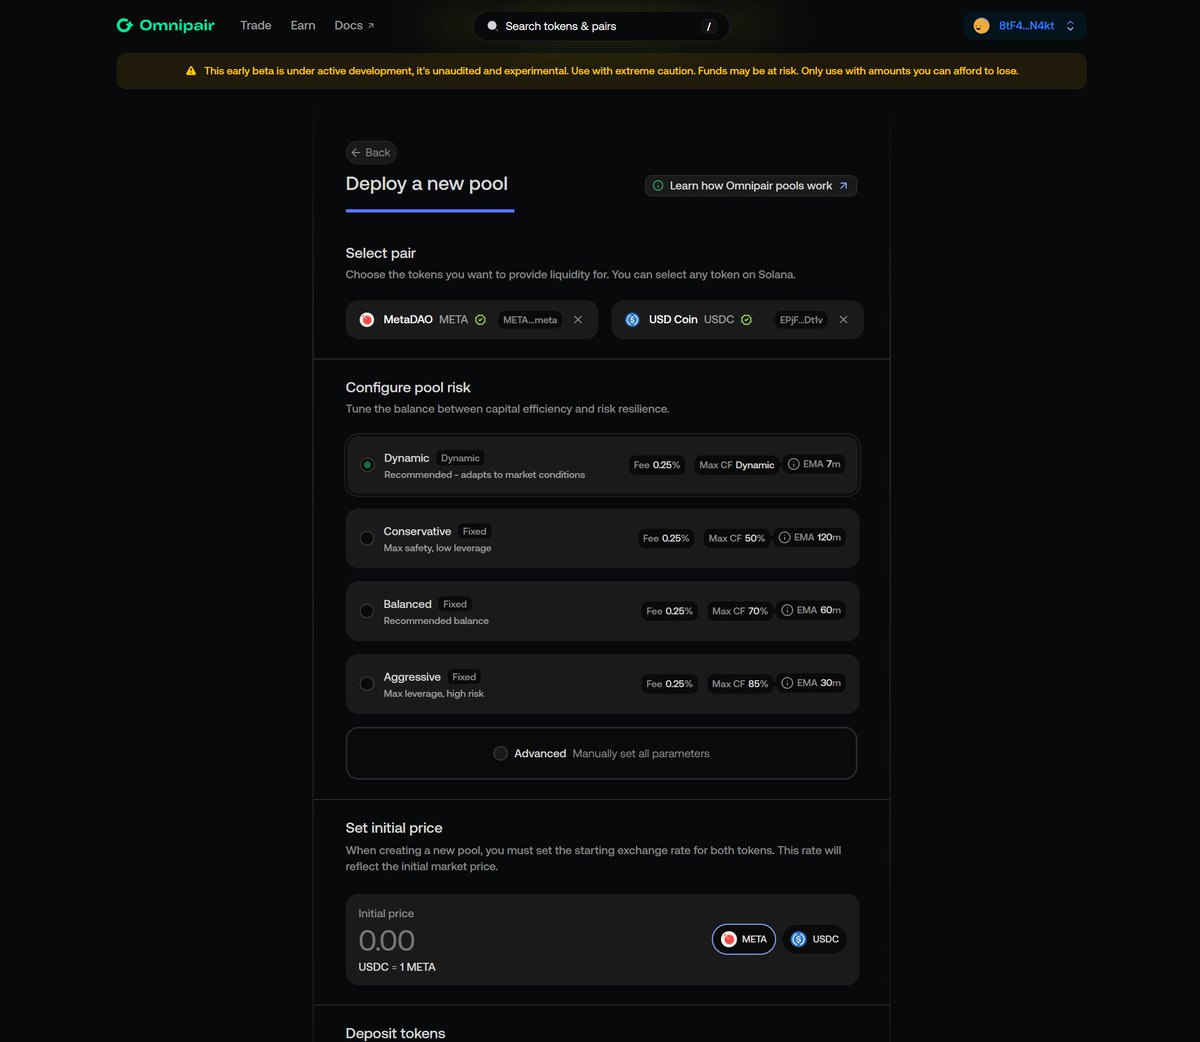1200x1042 pixels.
Task: Click info icon on EMA 30m
Action: click(x=787, y=683)
